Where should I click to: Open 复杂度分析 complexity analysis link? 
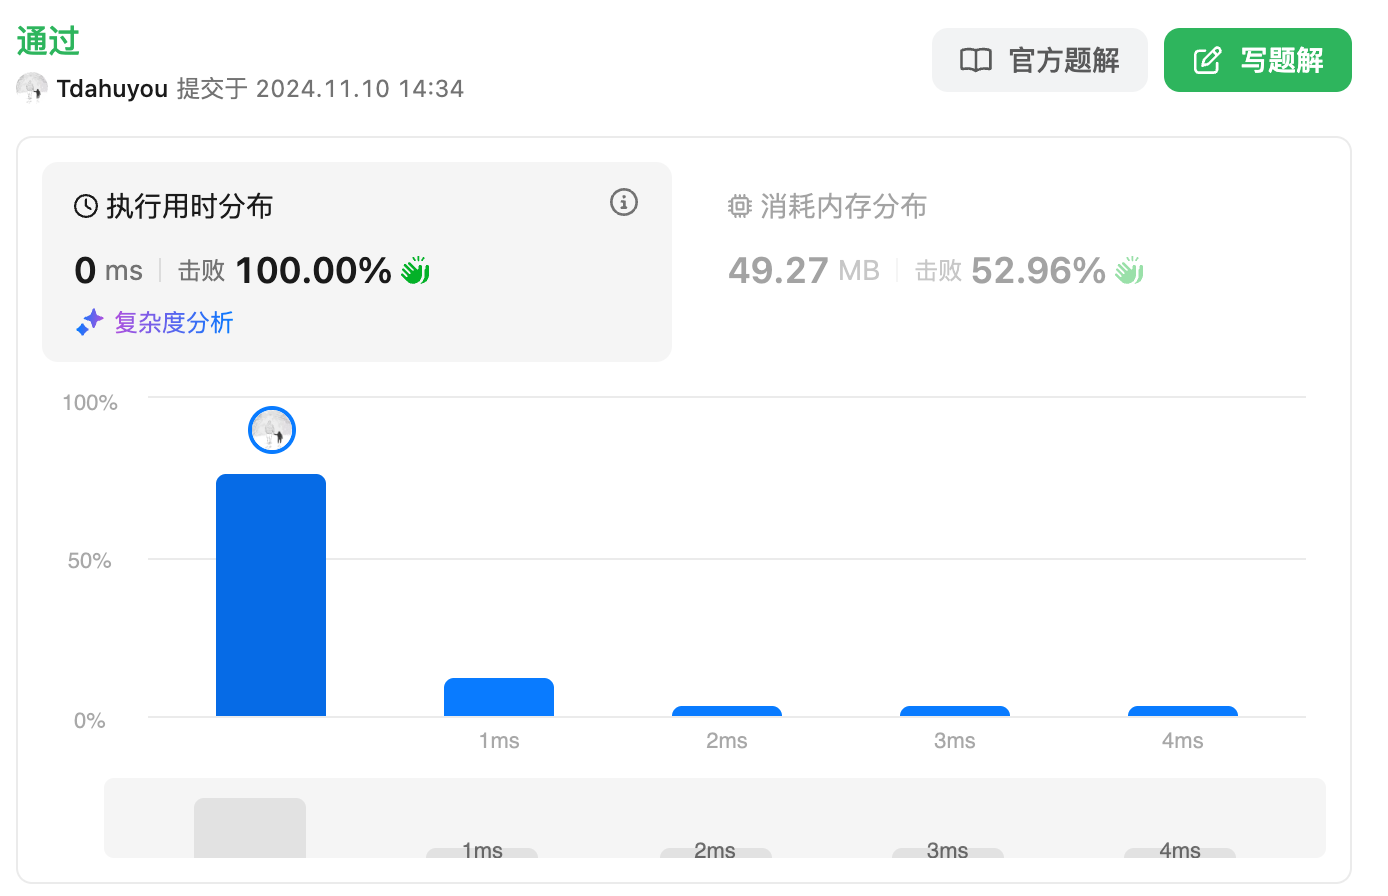173,323
